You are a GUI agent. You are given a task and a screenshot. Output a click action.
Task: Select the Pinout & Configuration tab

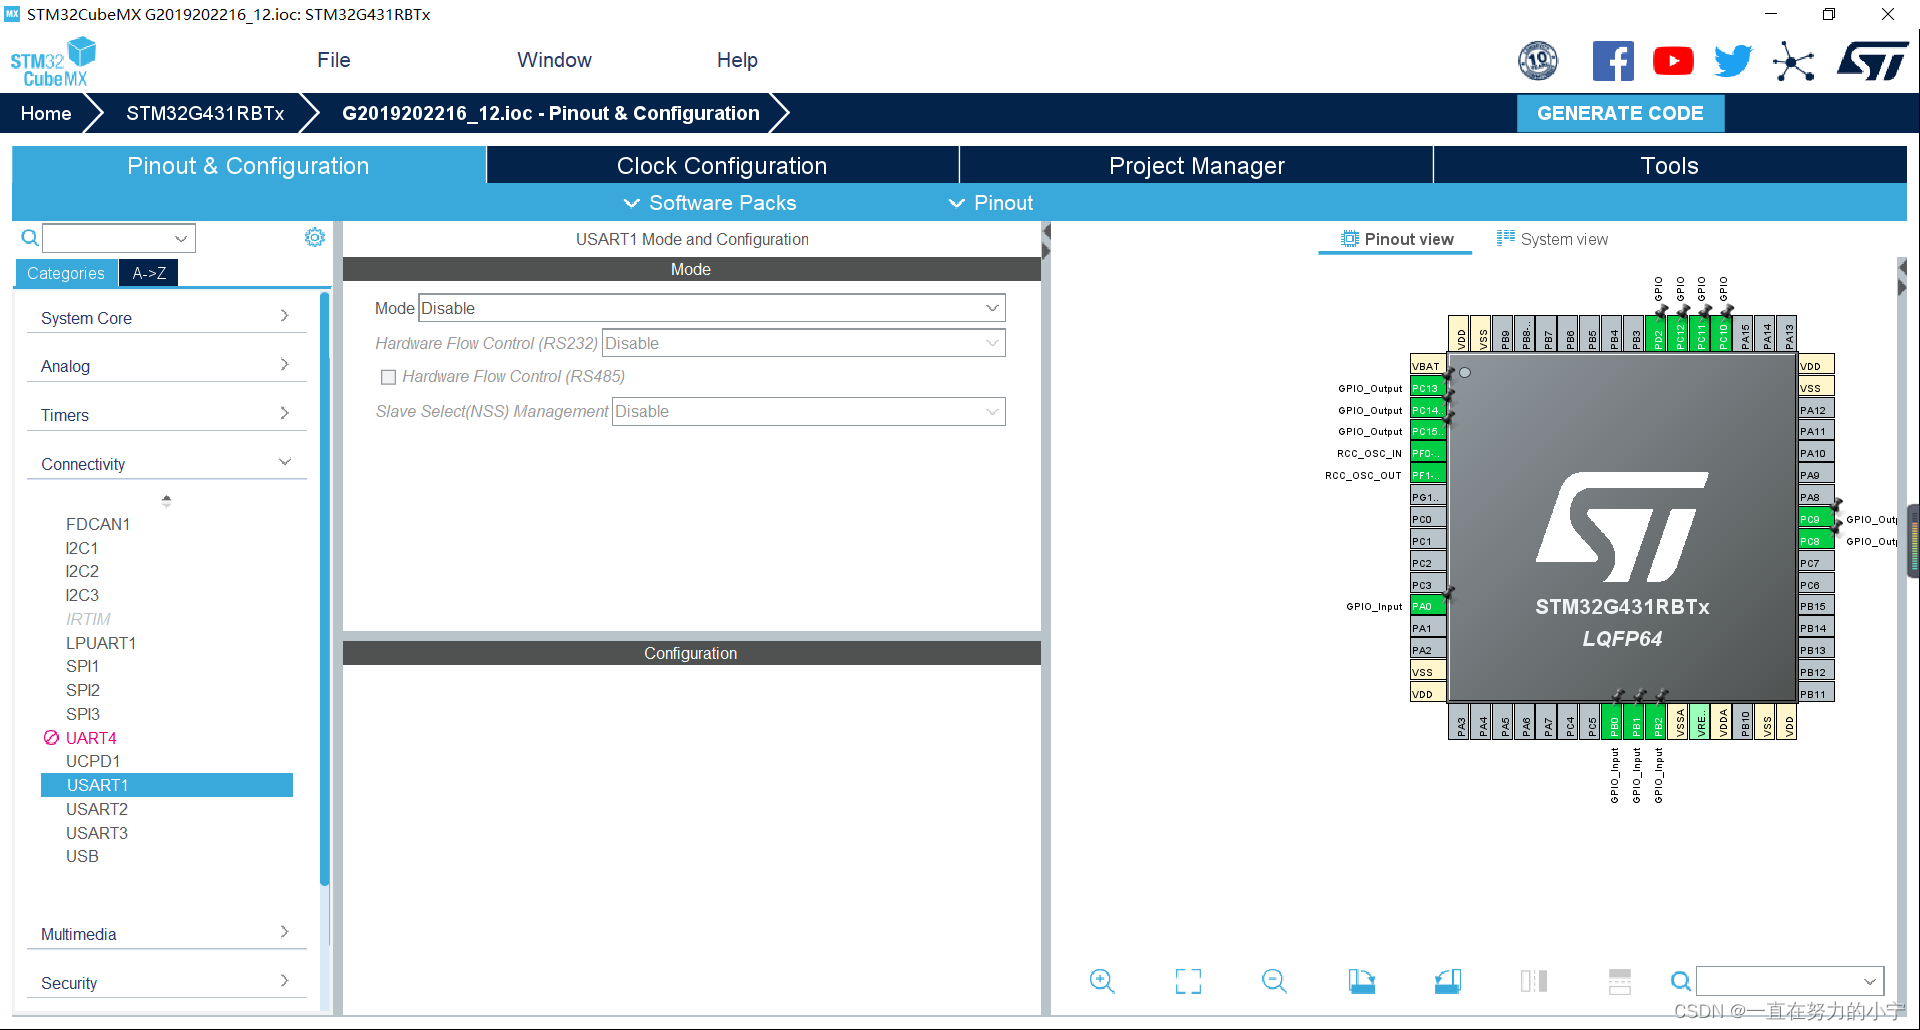(248, 166)
